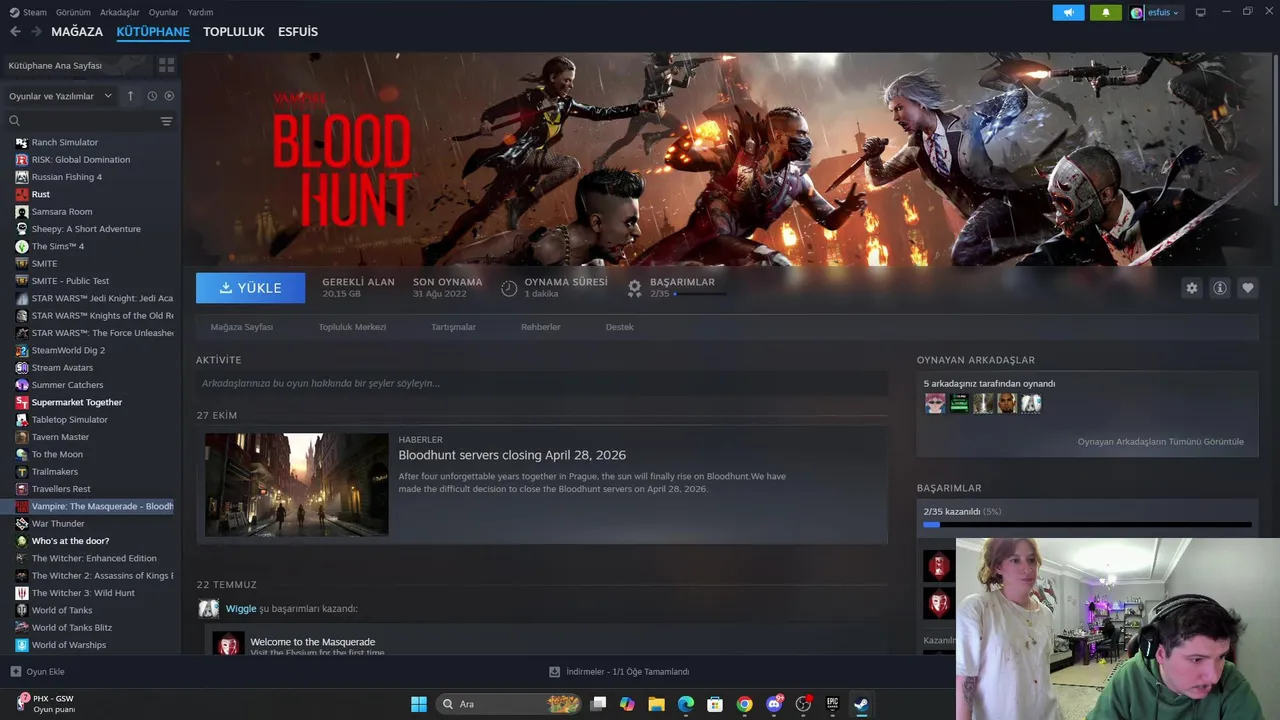Image resolution: width=1280 pixels, height=720 pixels.
Task: Open Google Chrome from the taskbar
Action: (x=744, y=704)
